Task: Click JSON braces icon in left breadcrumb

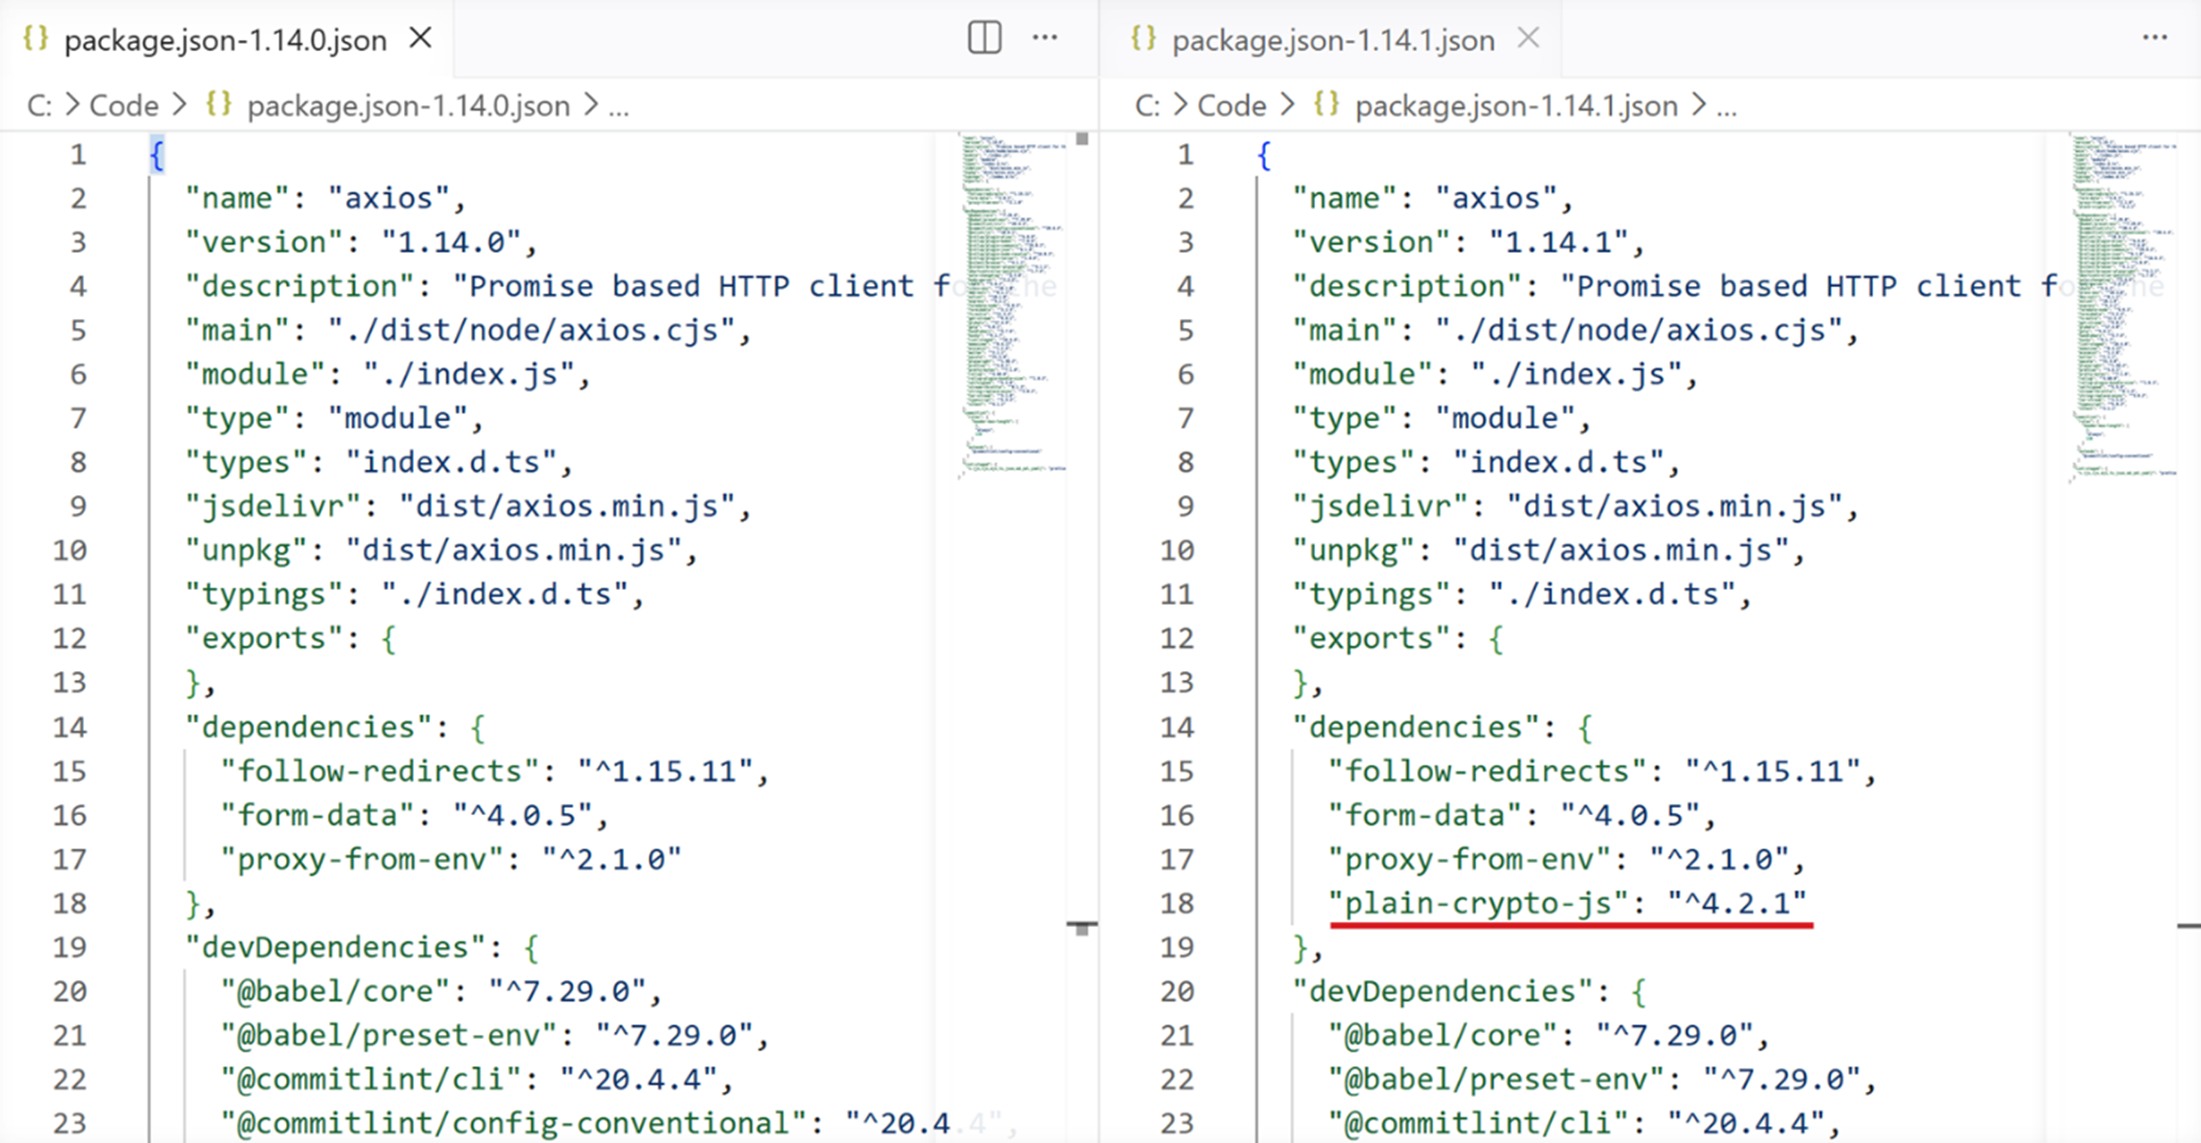Action: coord(218,104)
